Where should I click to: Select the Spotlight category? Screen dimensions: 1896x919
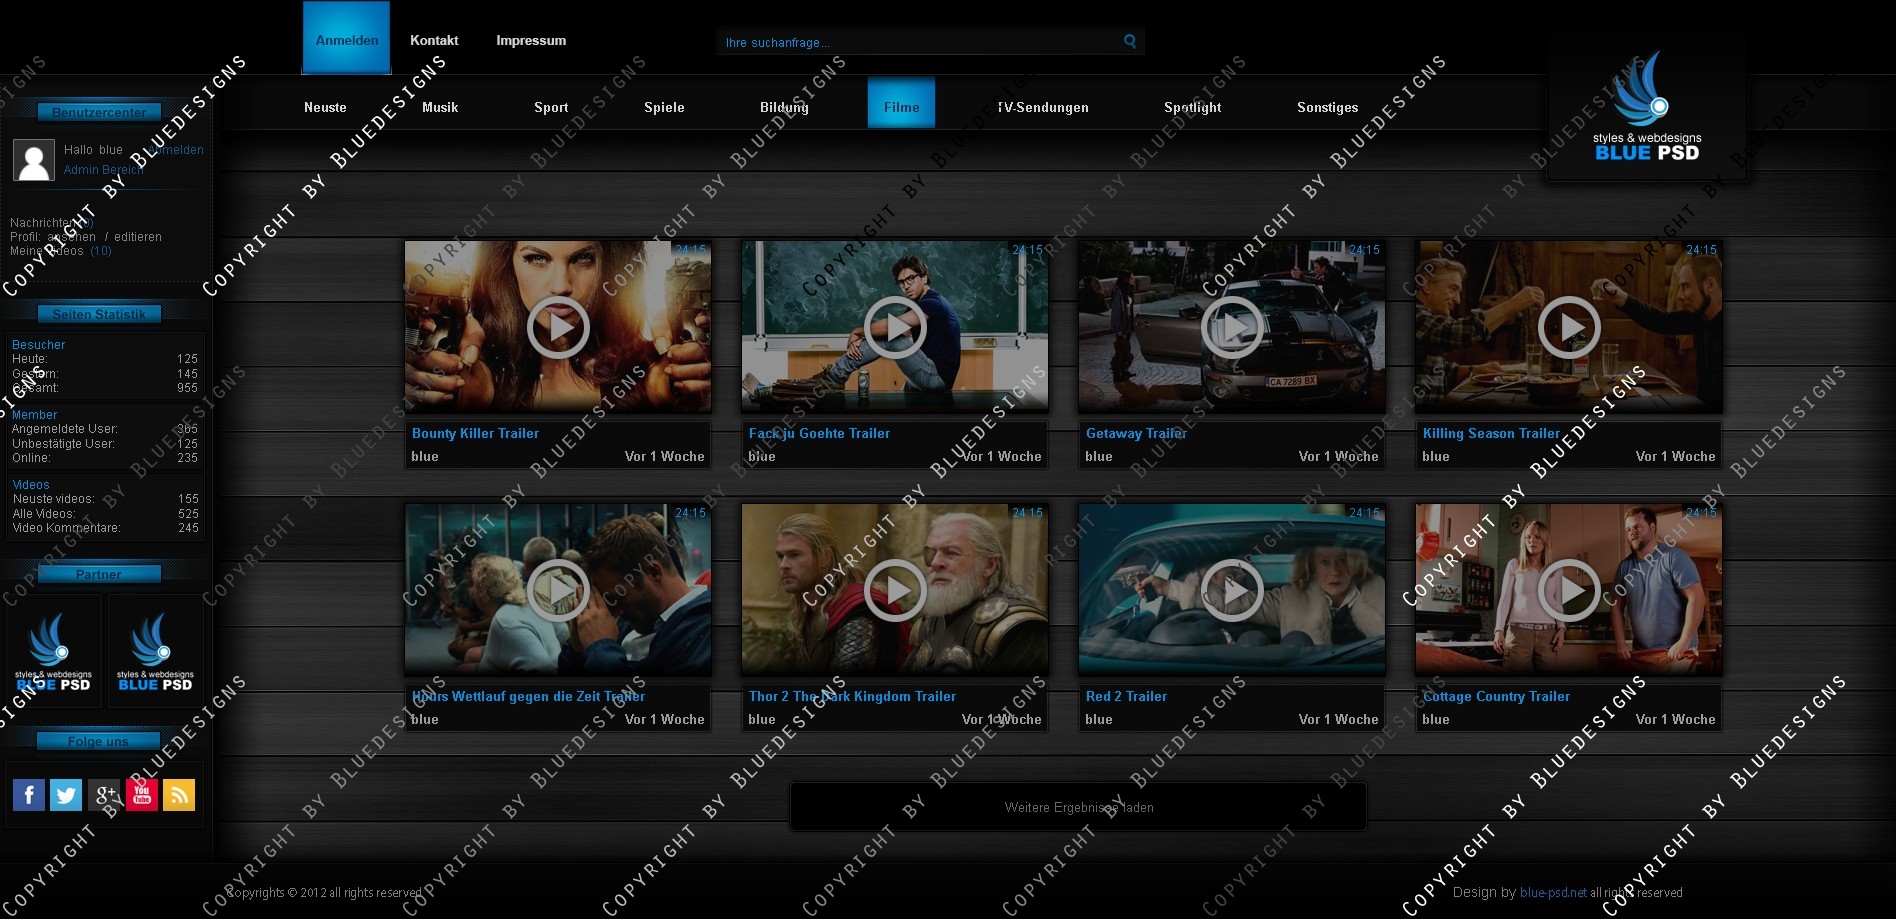(1192, 107)
